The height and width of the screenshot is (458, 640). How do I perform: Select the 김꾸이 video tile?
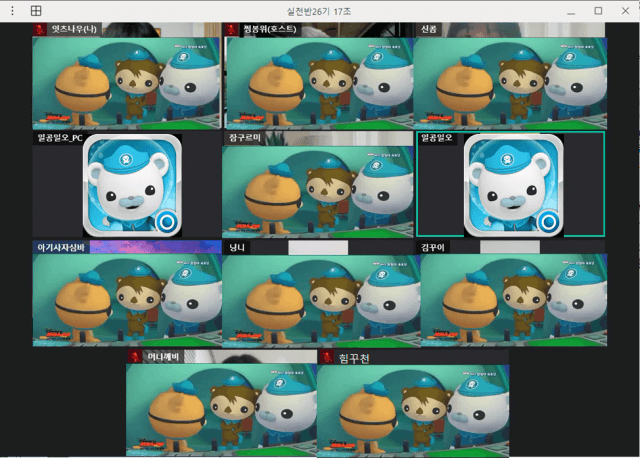point(512,293)
